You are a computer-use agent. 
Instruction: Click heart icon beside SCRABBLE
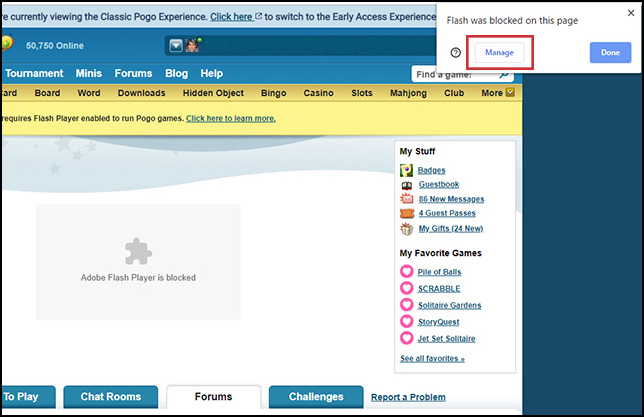(x=407, y=288)
